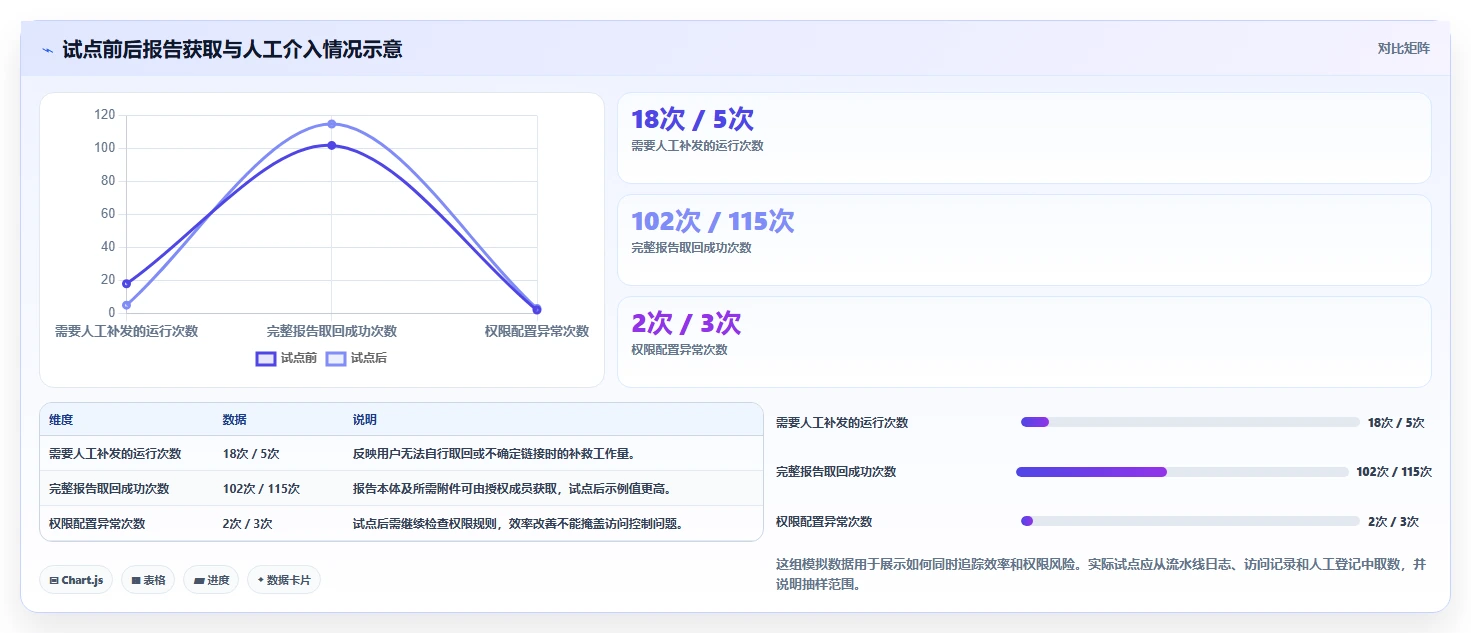Click the chart axis label 需要人工补发的运行次数
Image resolution: width=1471 pixels, height=633 pixels.
tap(126, 331)
